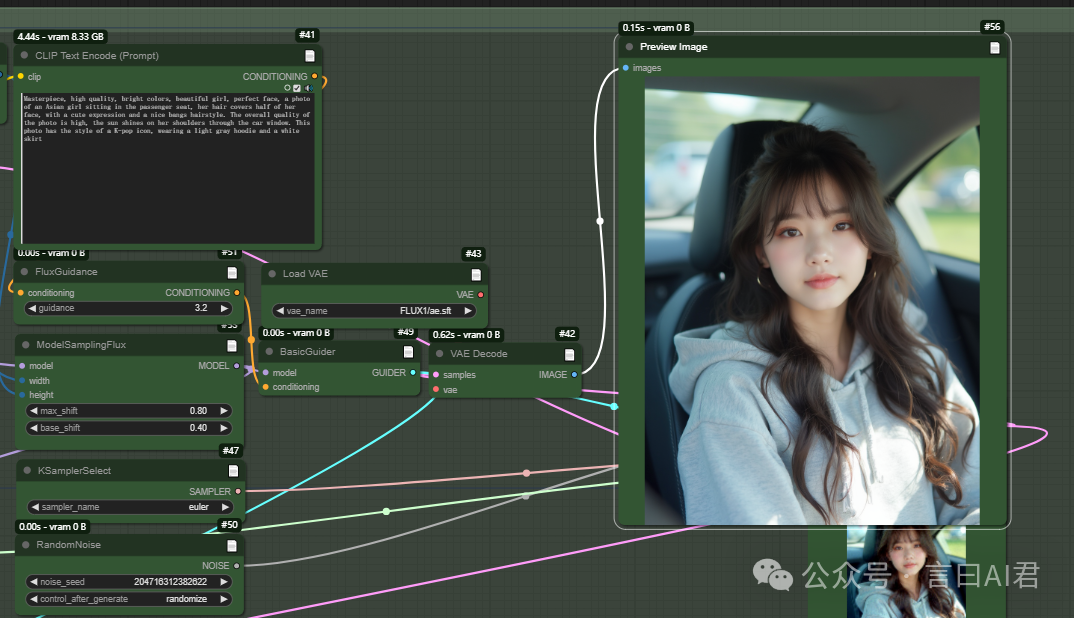Image resolution: width=1074 pixels, height=618 pixels.
Task: Click the note icon on Preview Image node
Action: [x=995, y=47]
